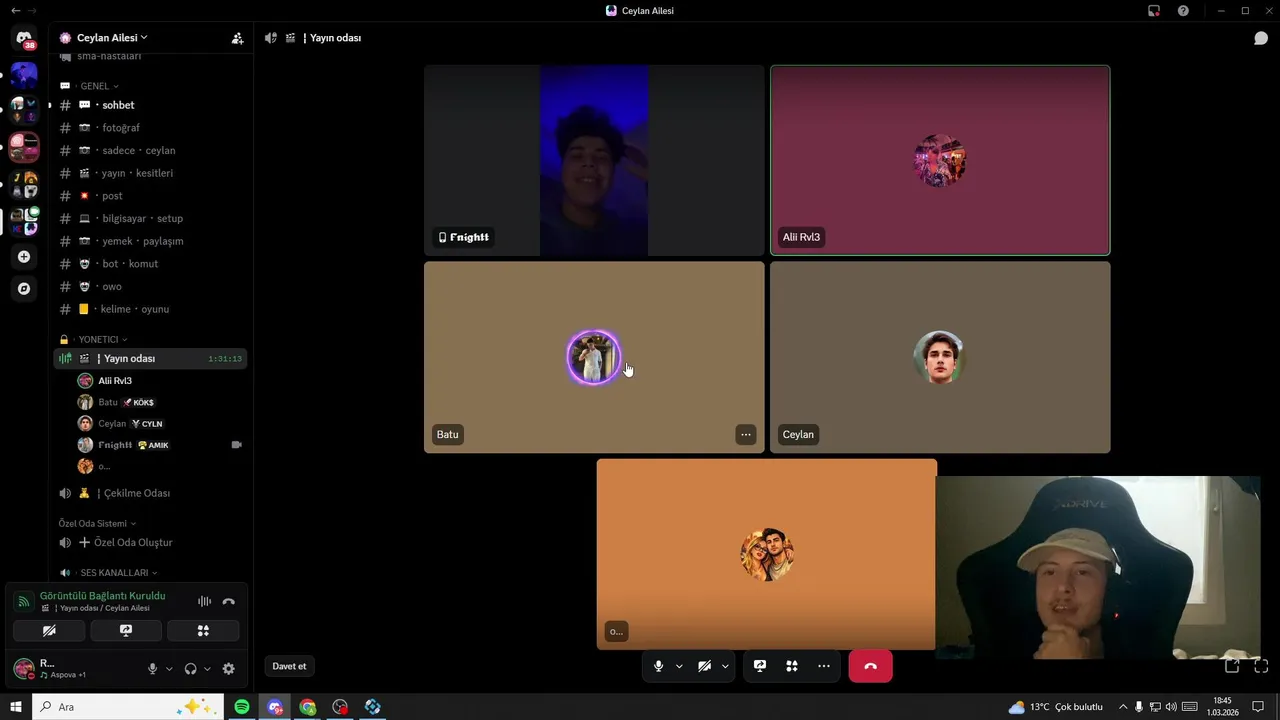1280x720 pixels.
Task: Open post channel
Action: pos(150,196)
